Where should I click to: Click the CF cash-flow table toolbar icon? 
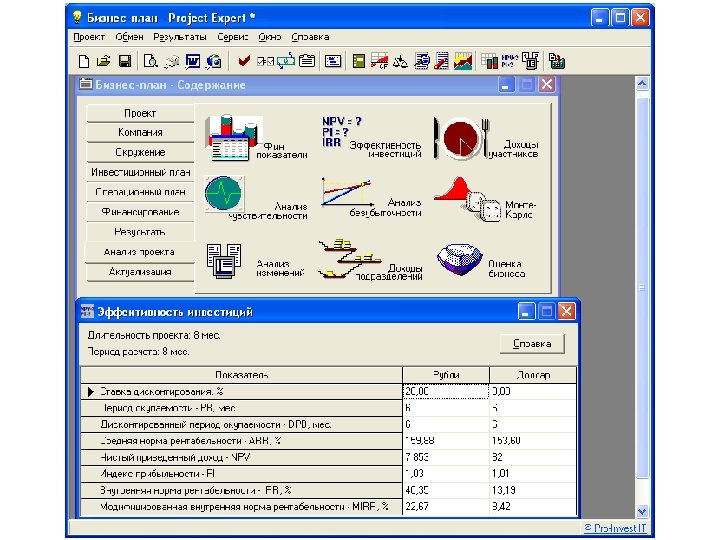coord(379,61)
